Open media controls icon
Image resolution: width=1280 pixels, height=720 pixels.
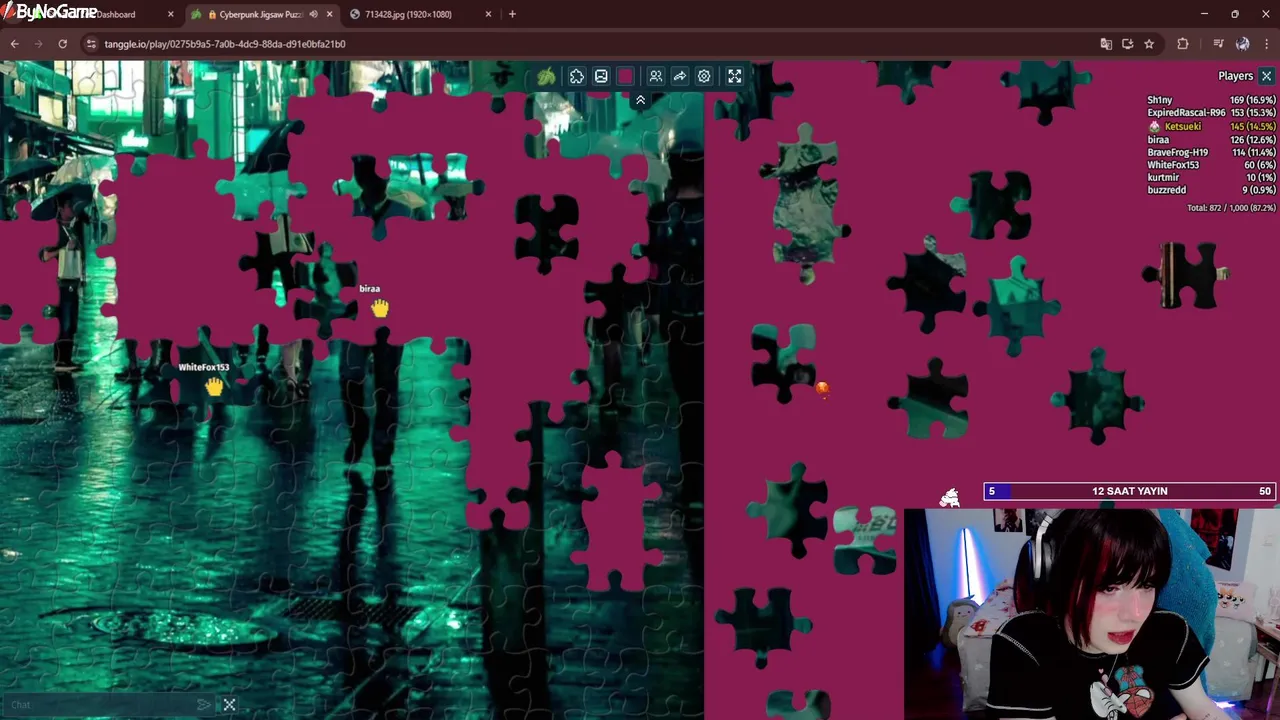(1218, 44)
